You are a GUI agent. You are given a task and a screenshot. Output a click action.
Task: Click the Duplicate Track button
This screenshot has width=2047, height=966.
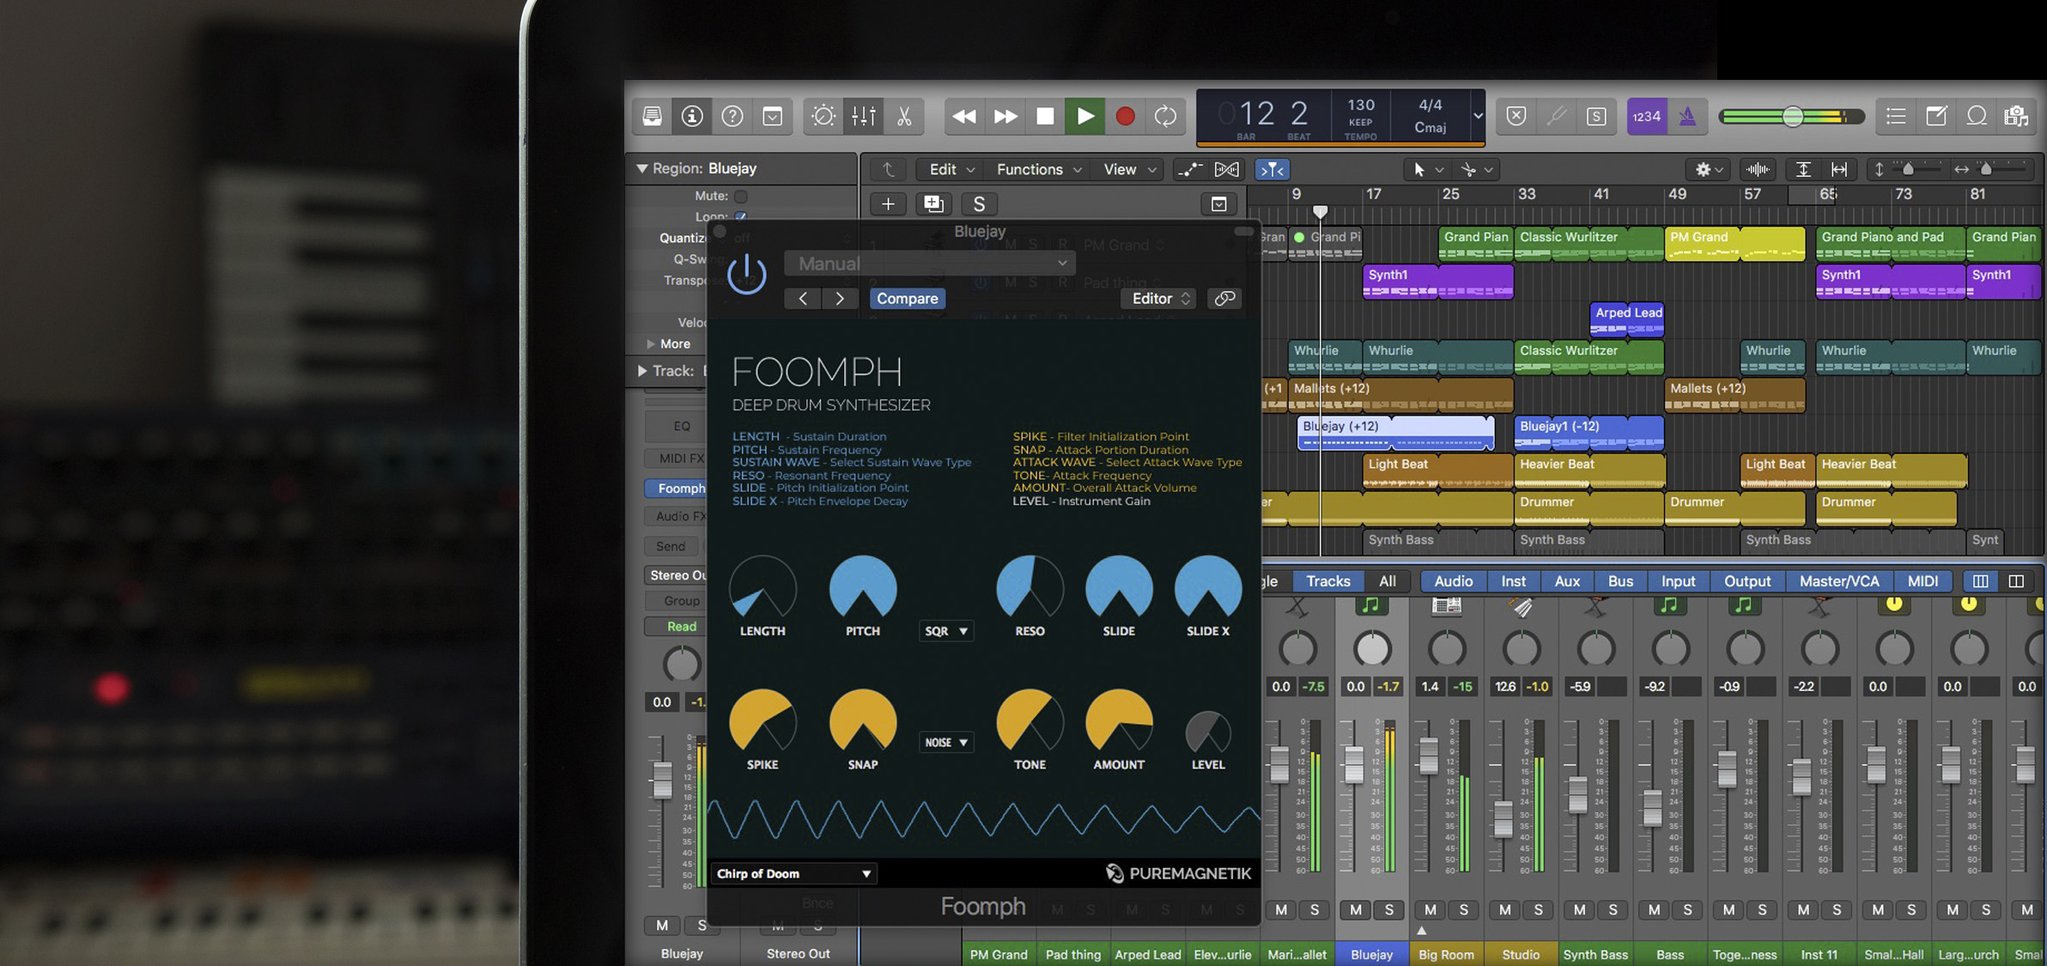coord(933,204)
